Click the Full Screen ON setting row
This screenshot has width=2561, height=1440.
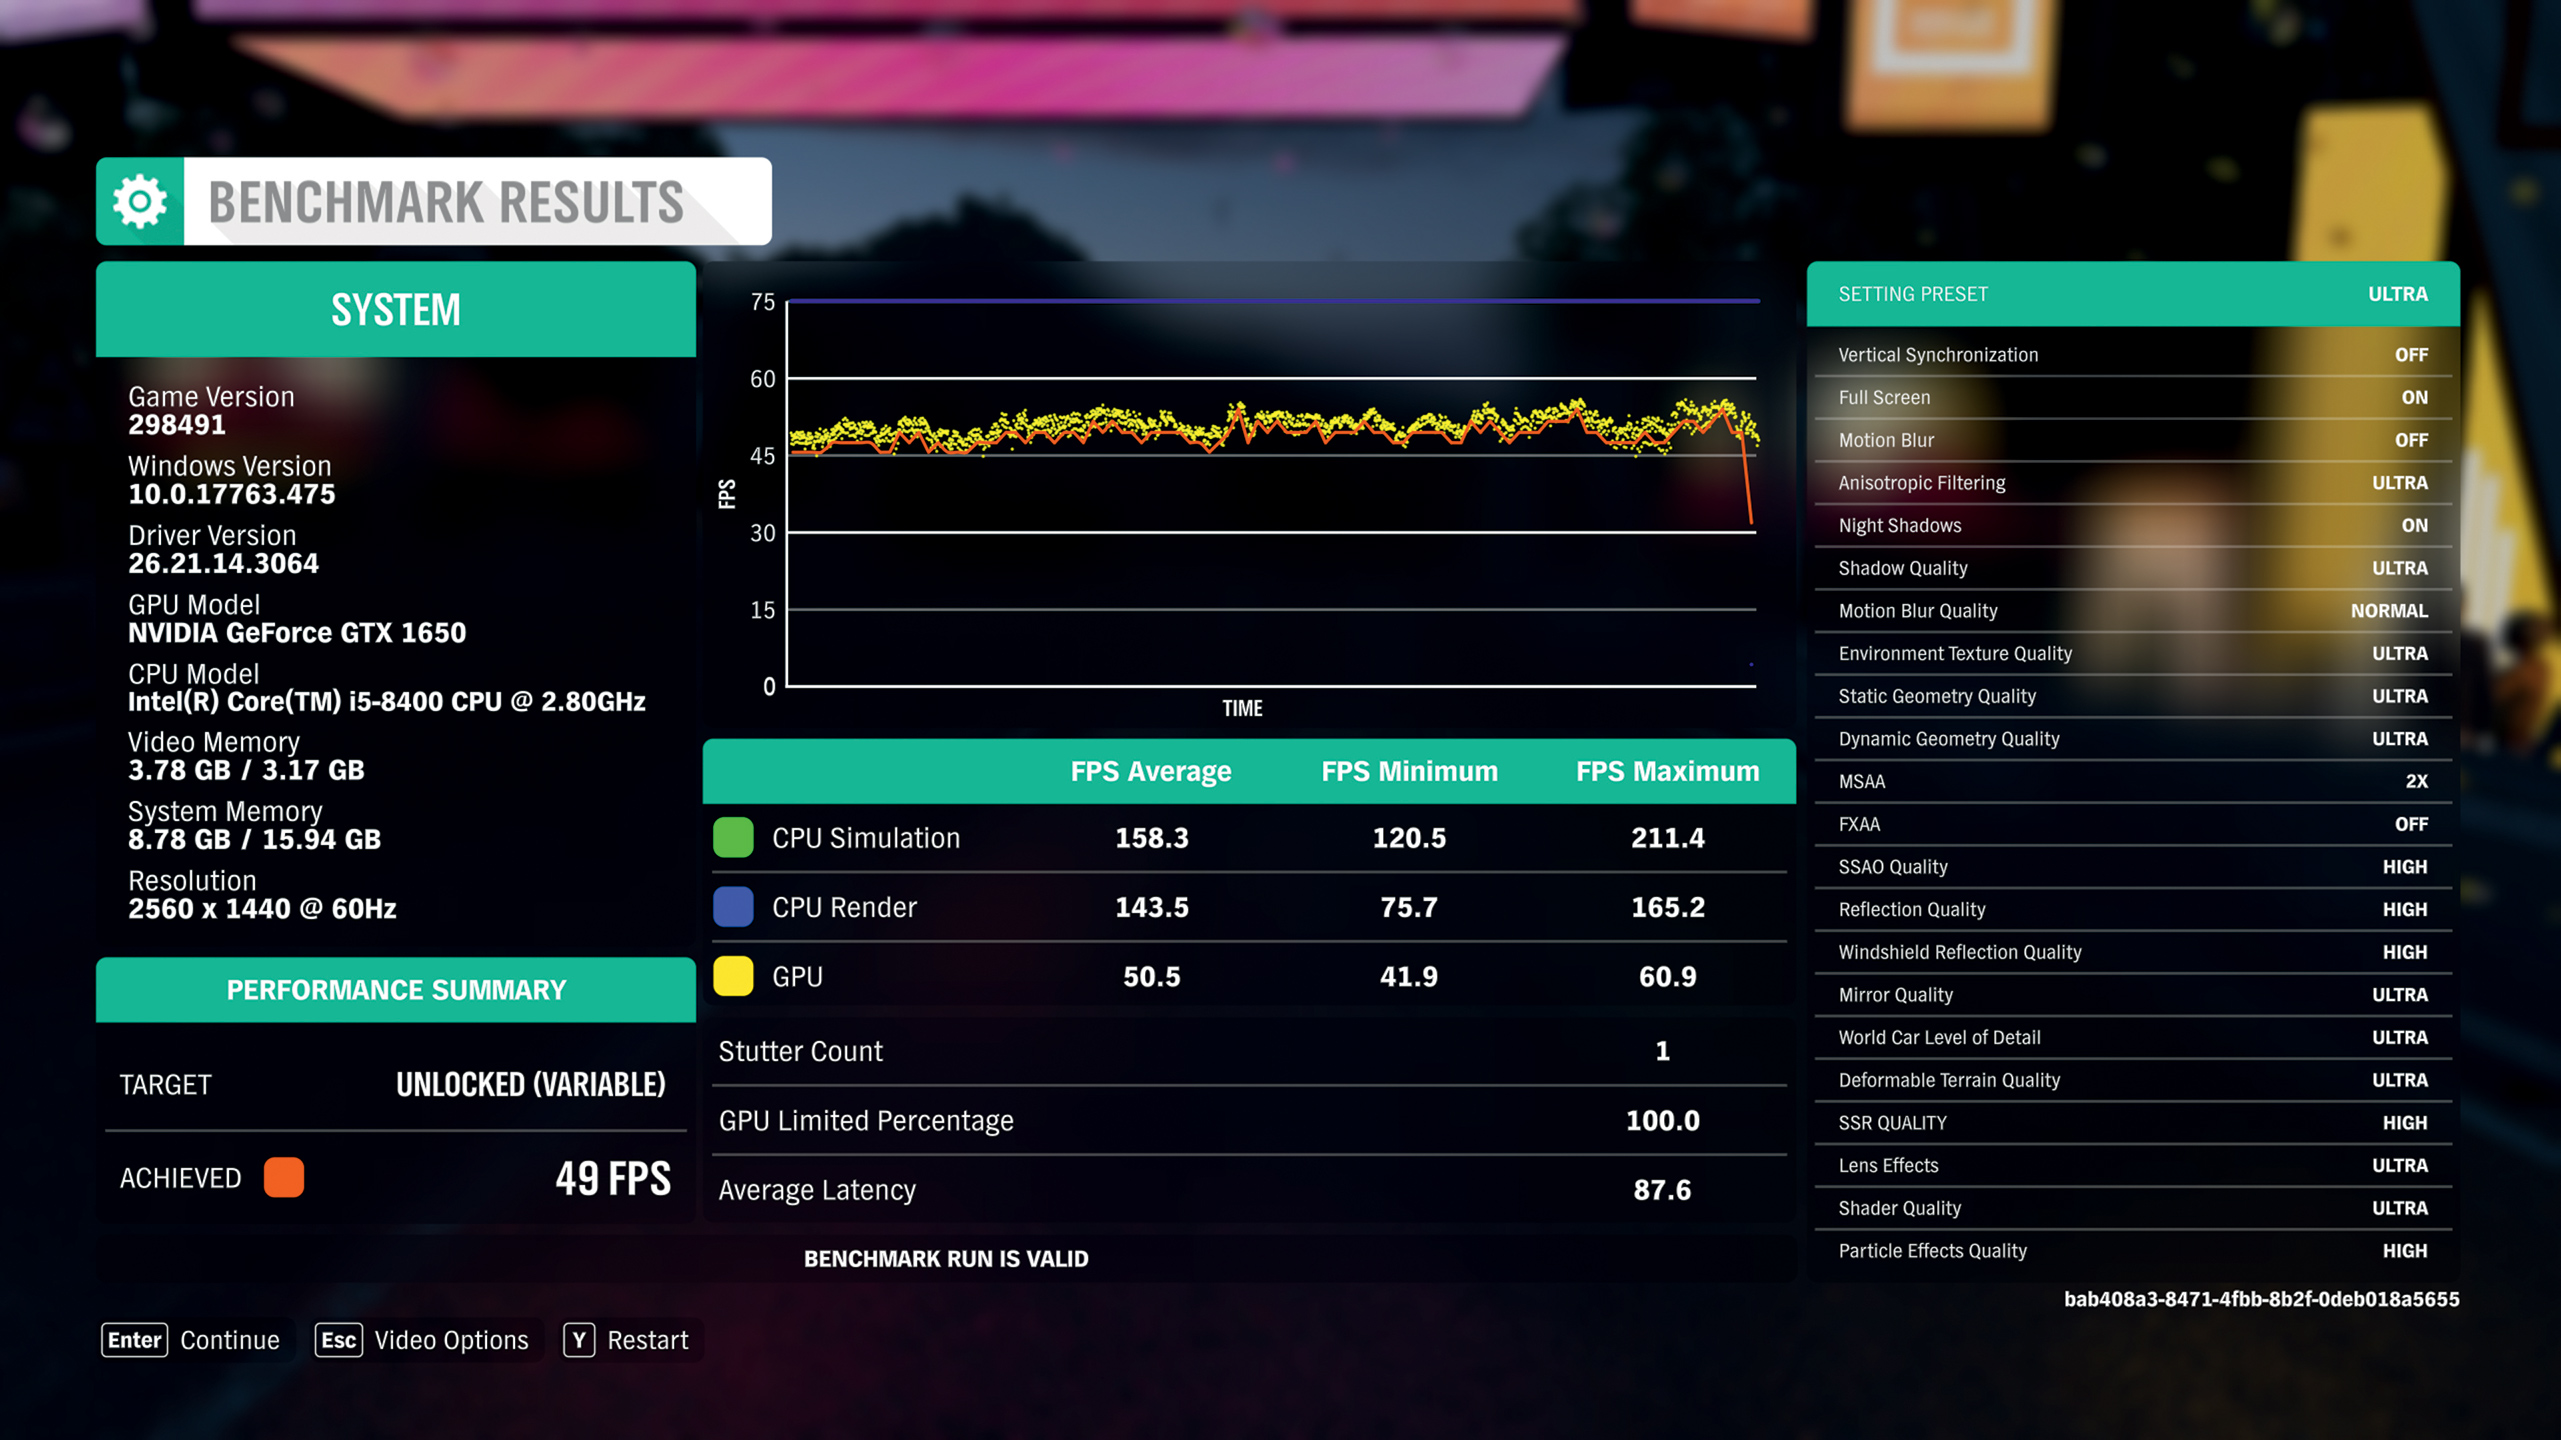(2132, 398)
